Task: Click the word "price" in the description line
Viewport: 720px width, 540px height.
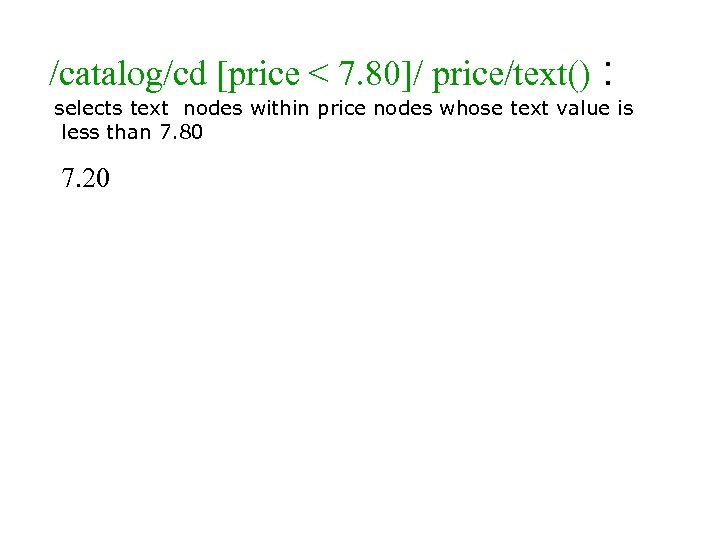Action: pos(342,108)
